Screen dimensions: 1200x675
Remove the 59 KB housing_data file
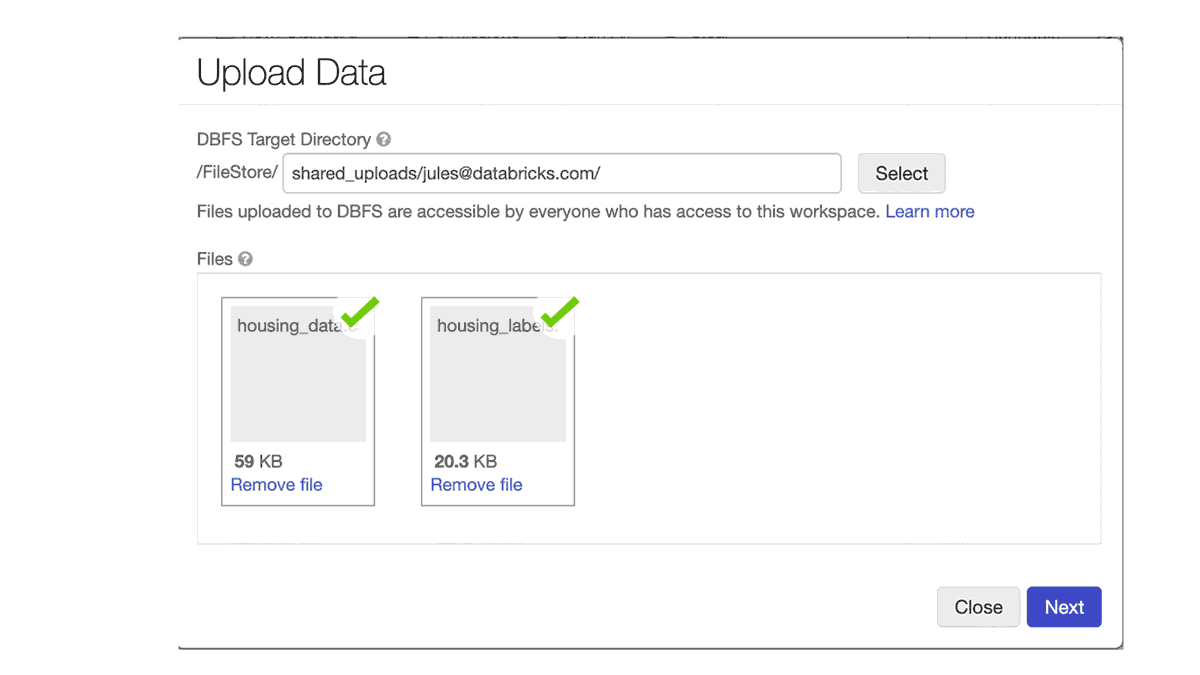(276, 485)
